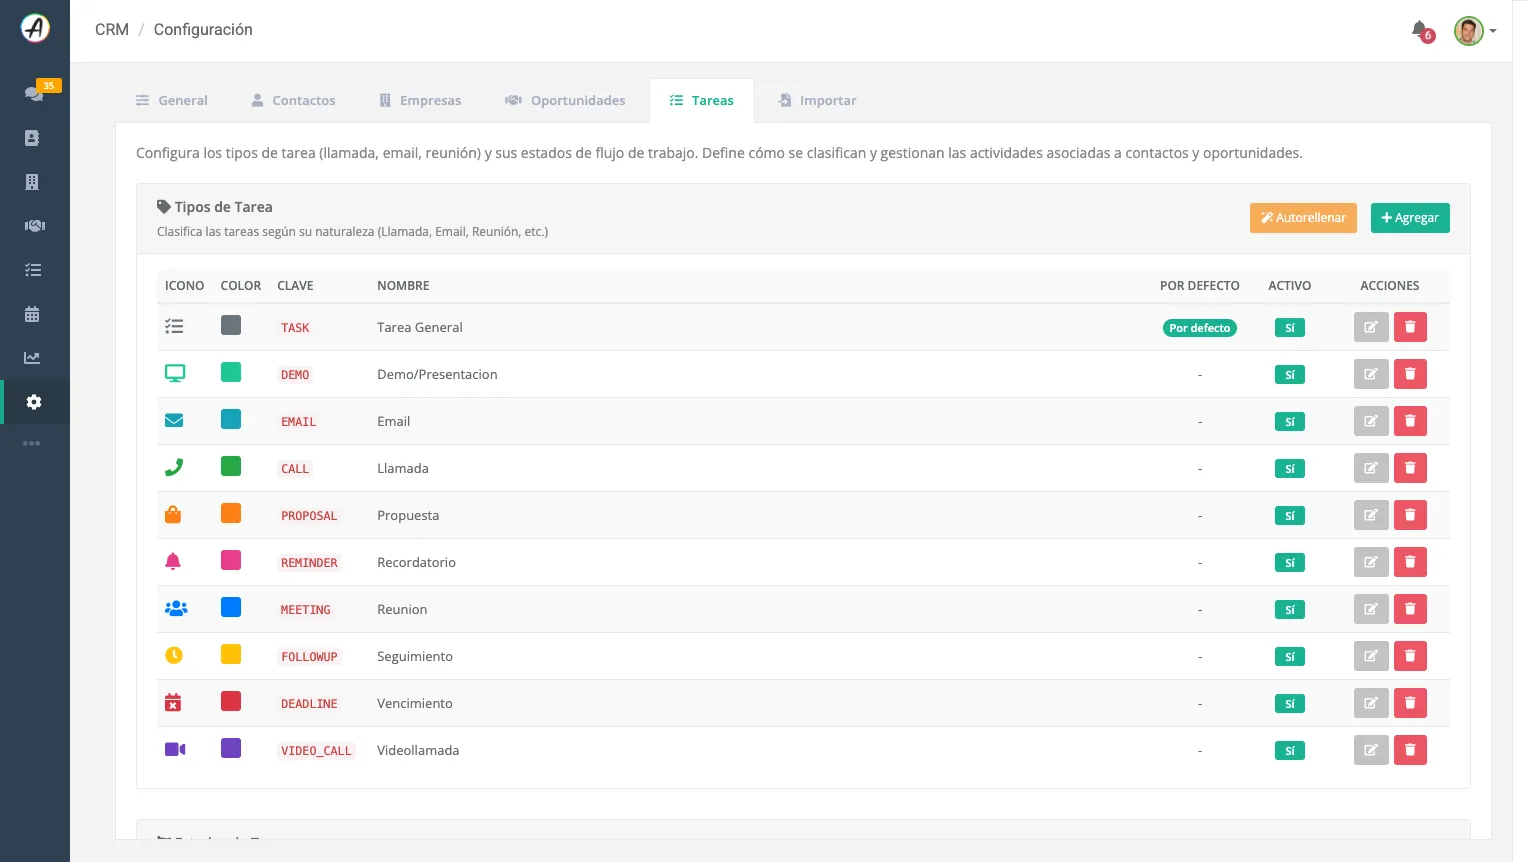Click the "Sí" active badge for Email

(x=1290, y=422)
